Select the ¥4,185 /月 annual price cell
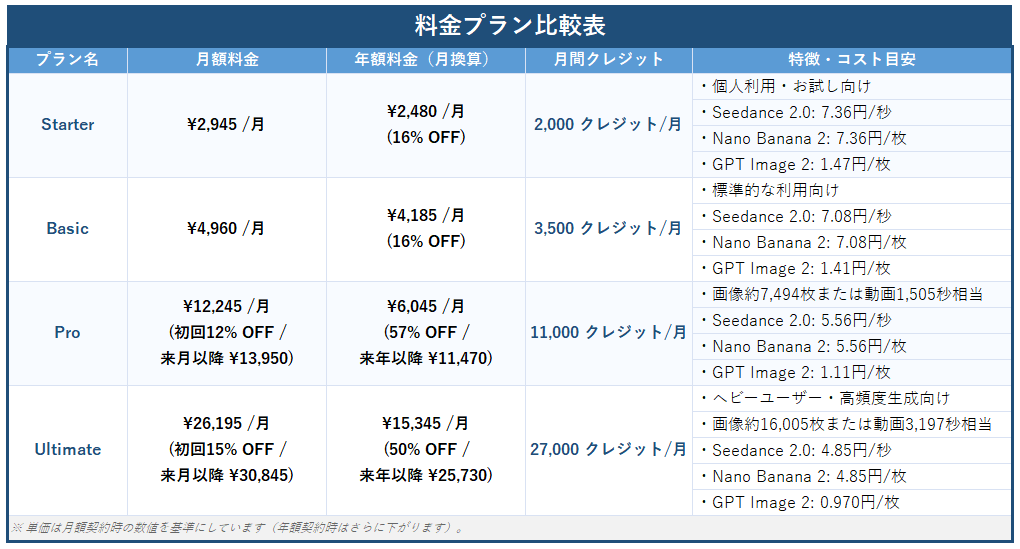This screenshot has height=549, width=1020. point(426,229)
